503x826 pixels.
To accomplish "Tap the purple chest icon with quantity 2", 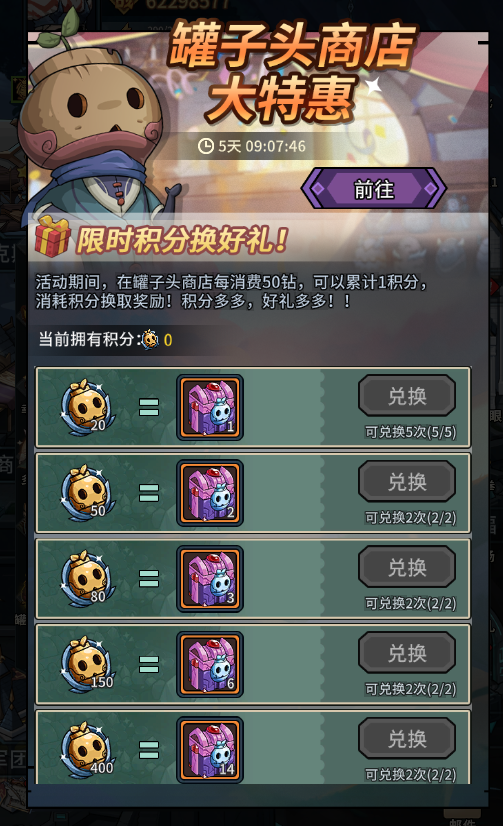I will click(x=210, y=493).
